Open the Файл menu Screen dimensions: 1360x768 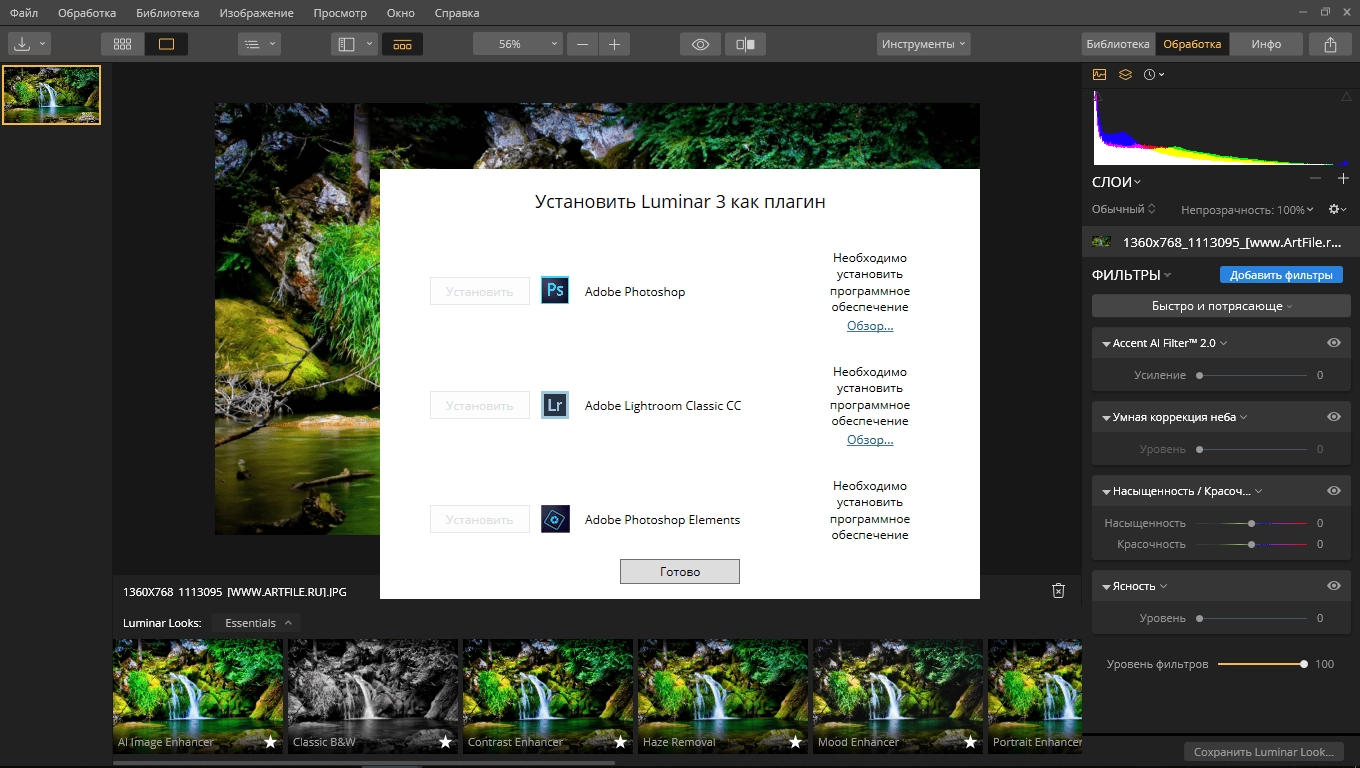pyautogui.click(x=24, y=13)
